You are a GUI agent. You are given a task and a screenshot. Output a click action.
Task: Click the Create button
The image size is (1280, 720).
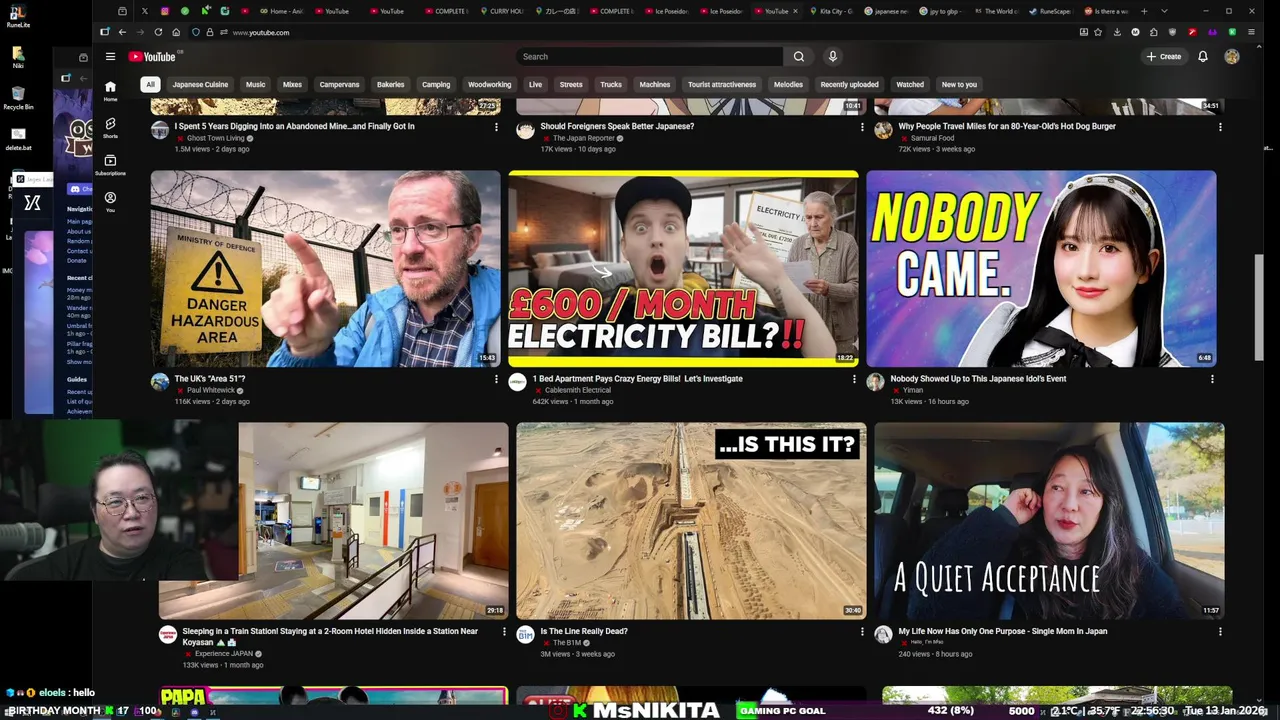click(x=1164, y=57)
